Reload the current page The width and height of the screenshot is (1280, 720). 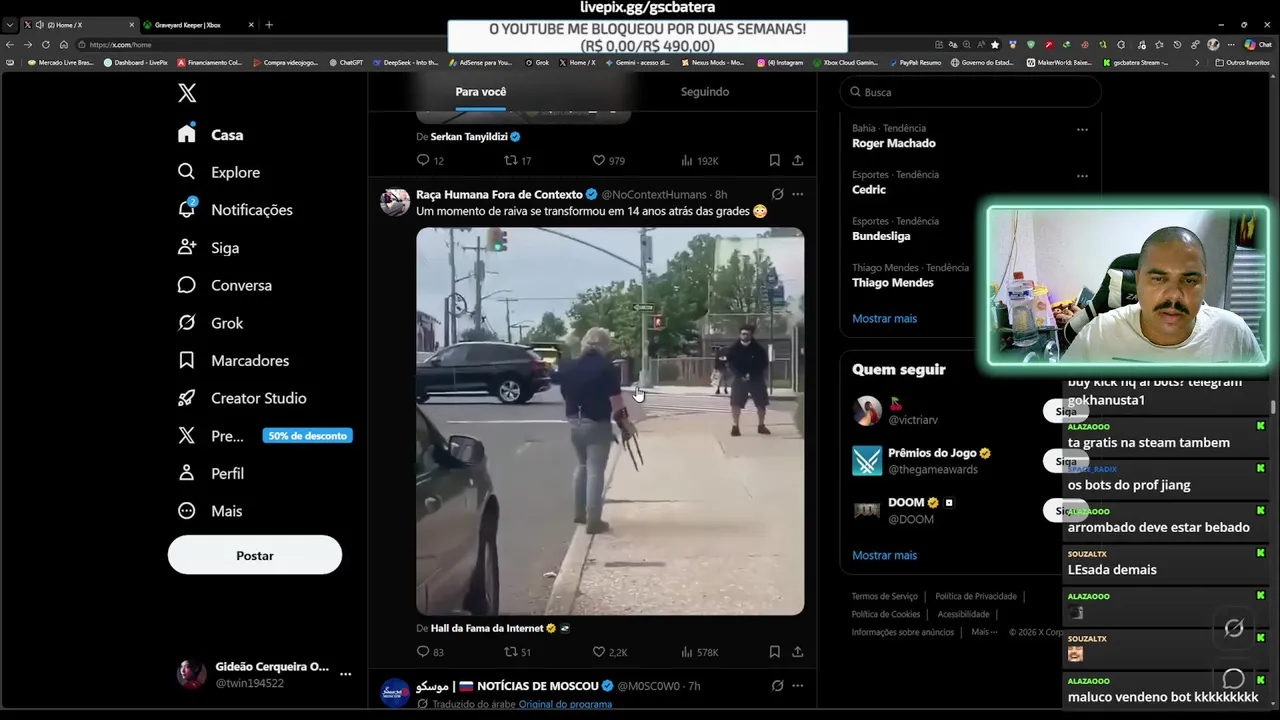tap(46, 44)
